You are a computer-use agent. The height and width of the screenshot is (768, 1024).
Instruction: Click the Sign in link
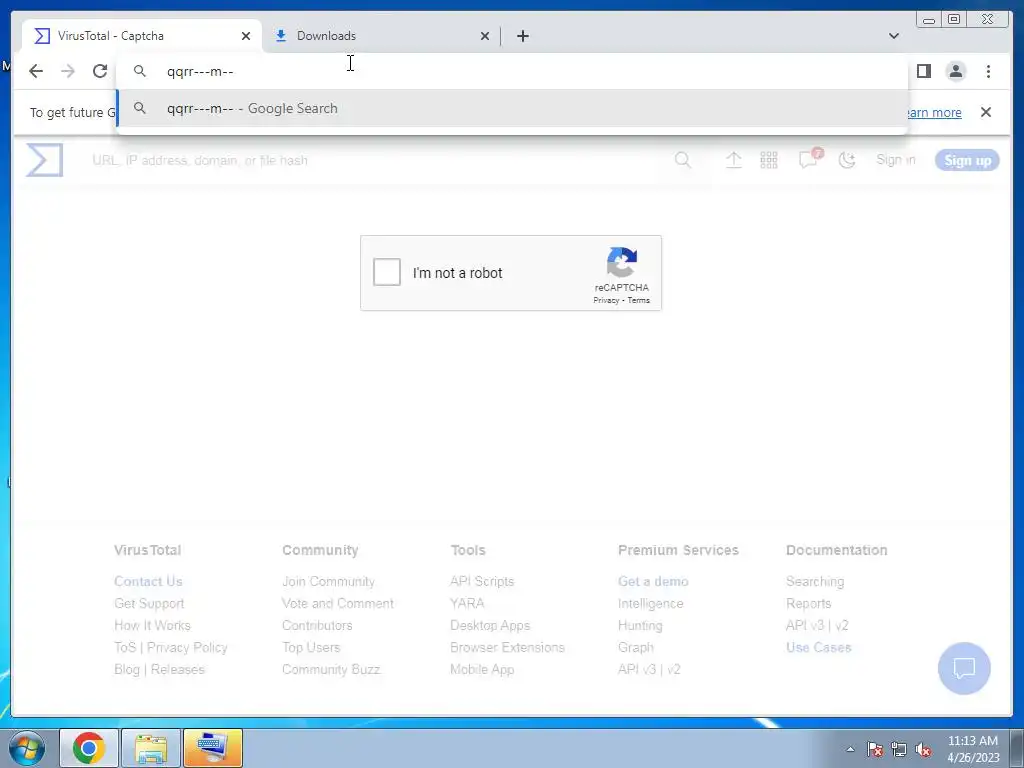click(x=895, y=160)
